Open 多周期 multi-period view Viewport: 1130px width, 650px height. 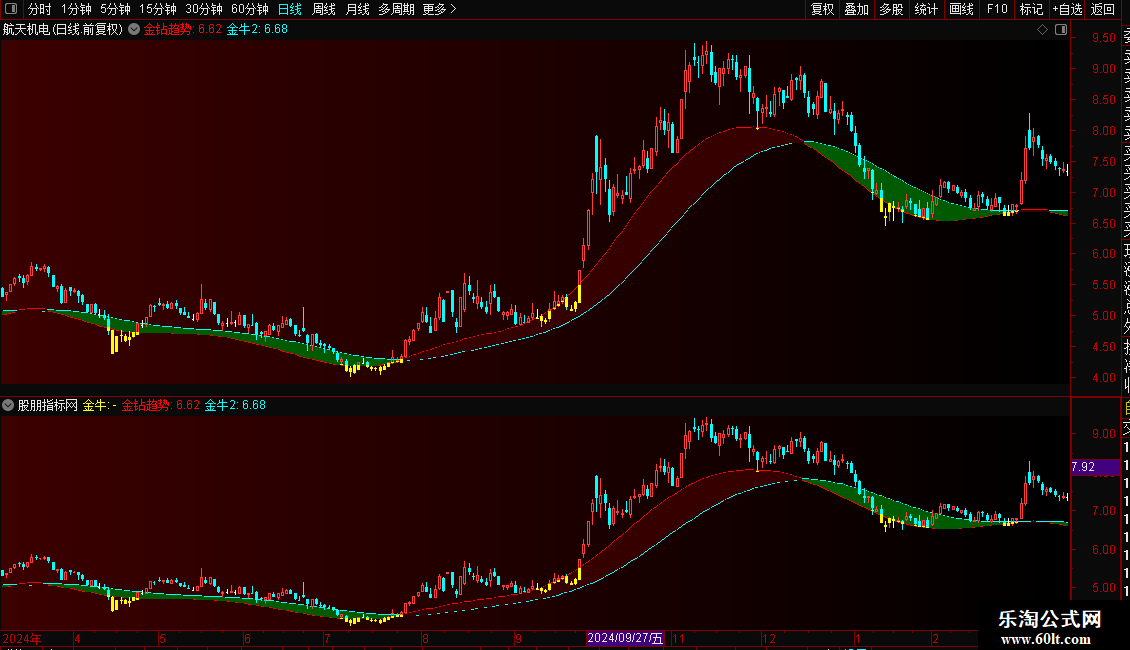[x=396, y=9]
